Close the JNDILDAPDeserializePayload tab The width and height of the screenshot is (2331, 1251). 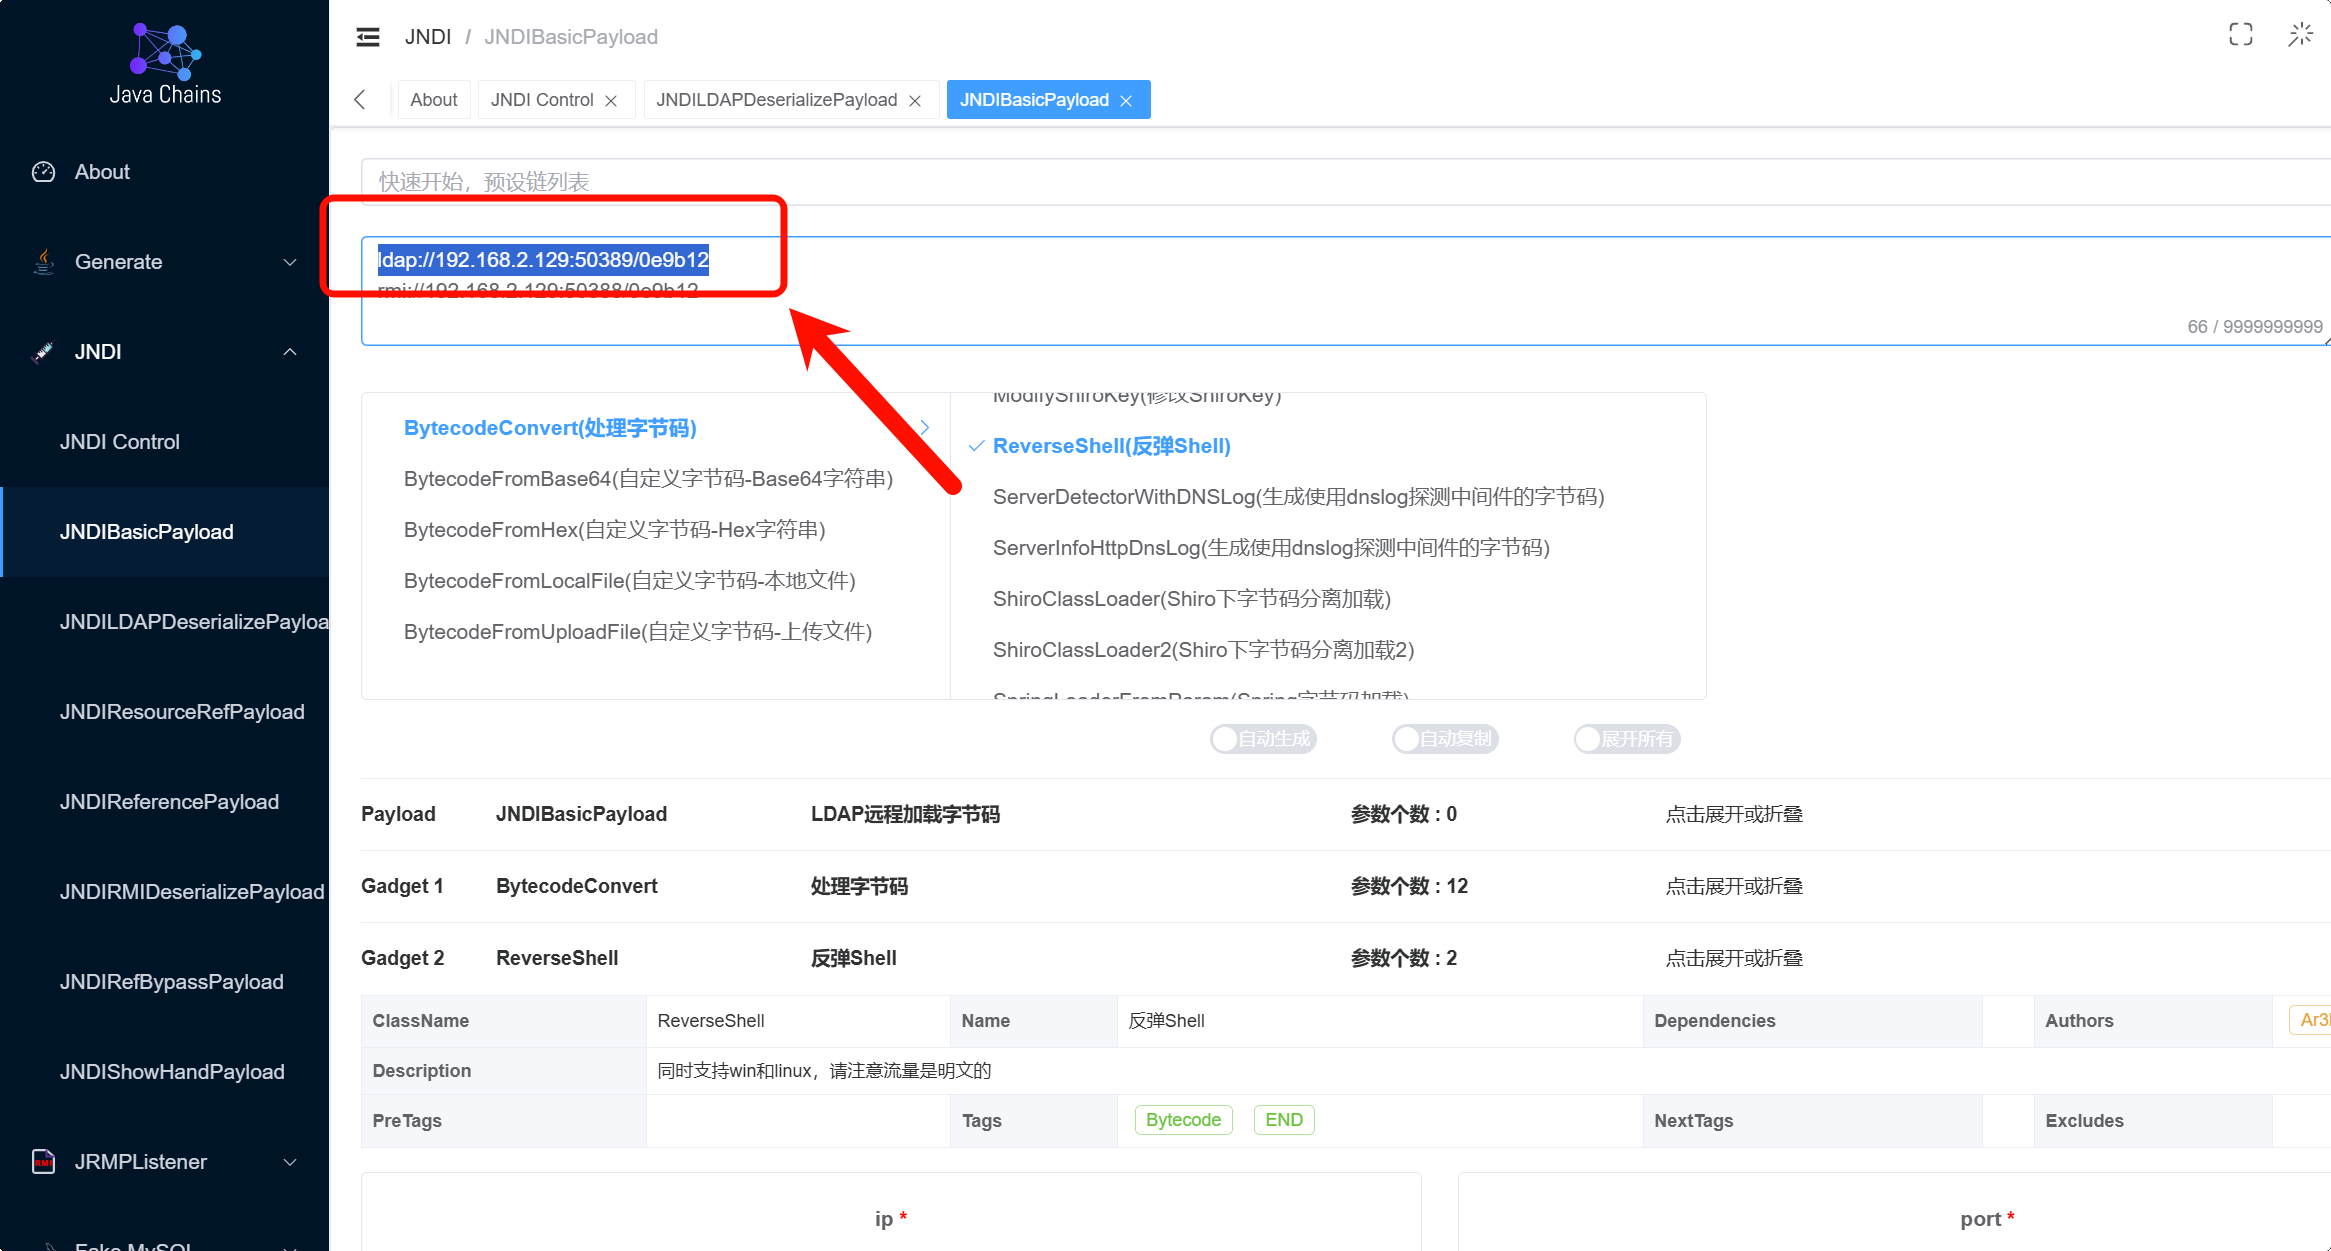point(915,101)
